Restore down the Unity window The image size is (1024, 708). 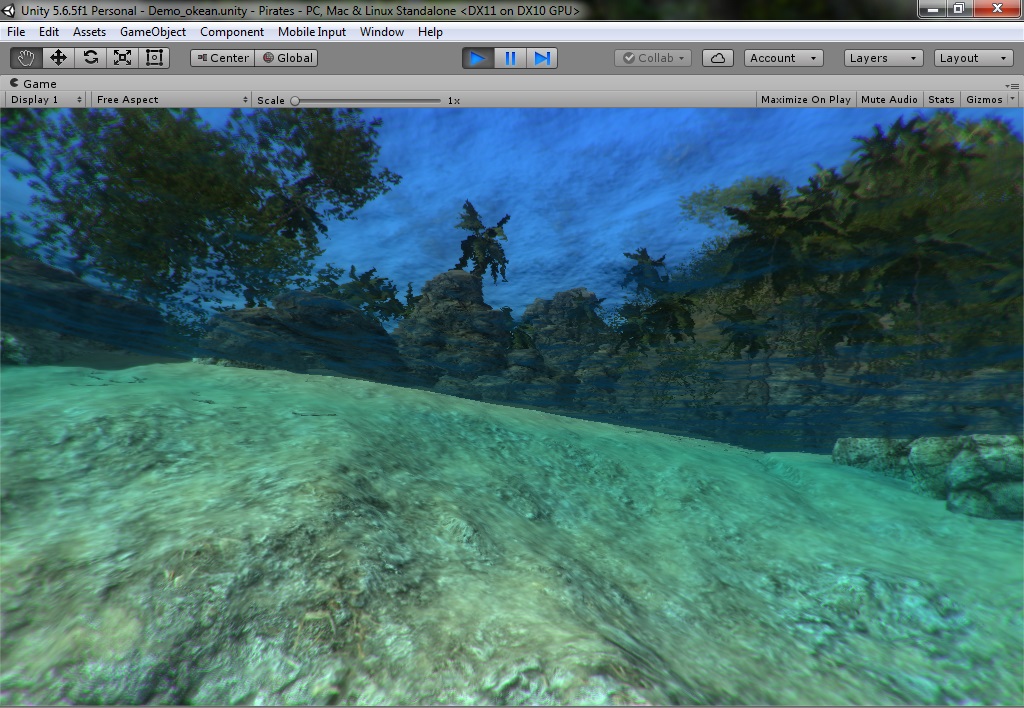959,8
